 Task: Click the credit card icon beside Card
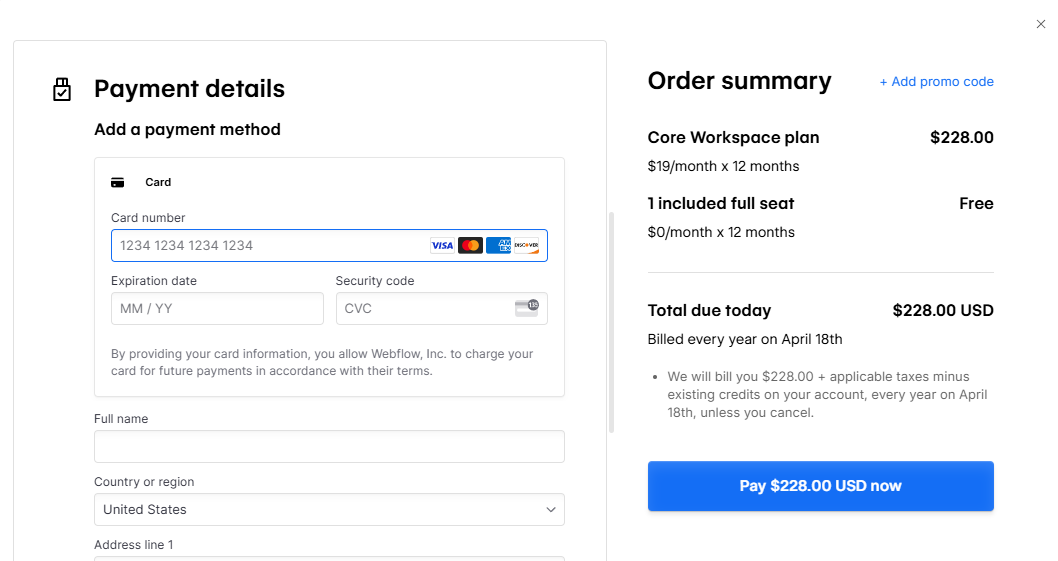[117, 182]
